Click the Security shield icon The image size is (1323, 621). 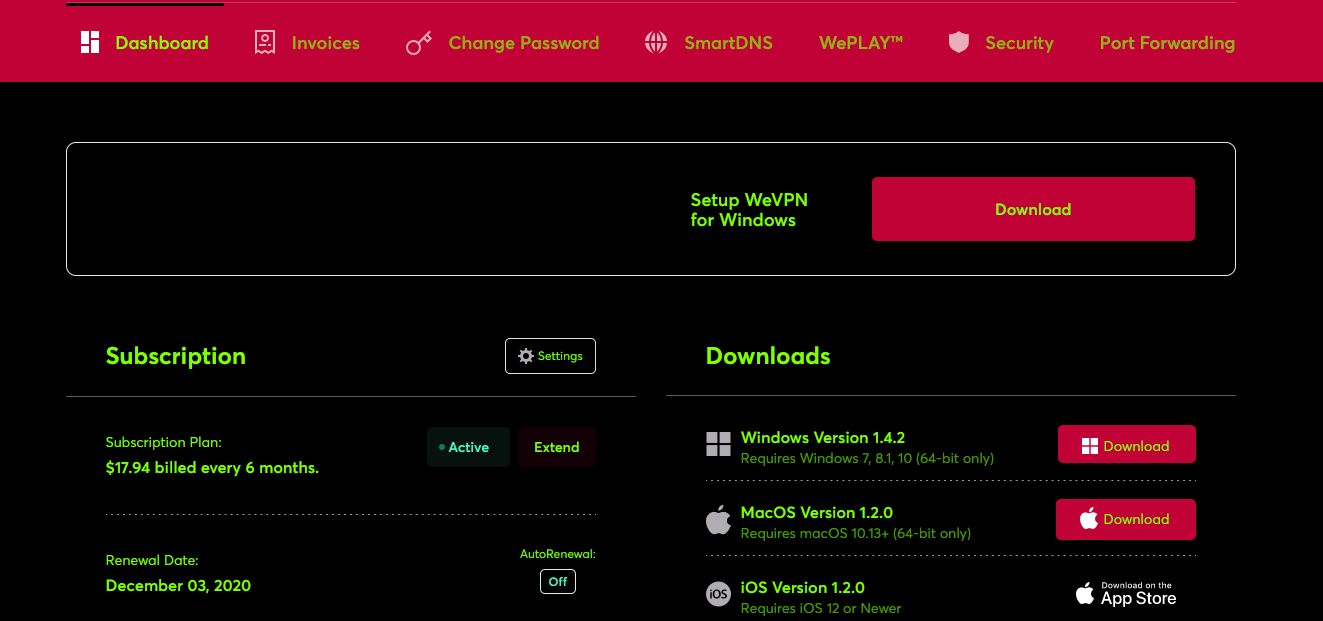(x=959, y=42)
